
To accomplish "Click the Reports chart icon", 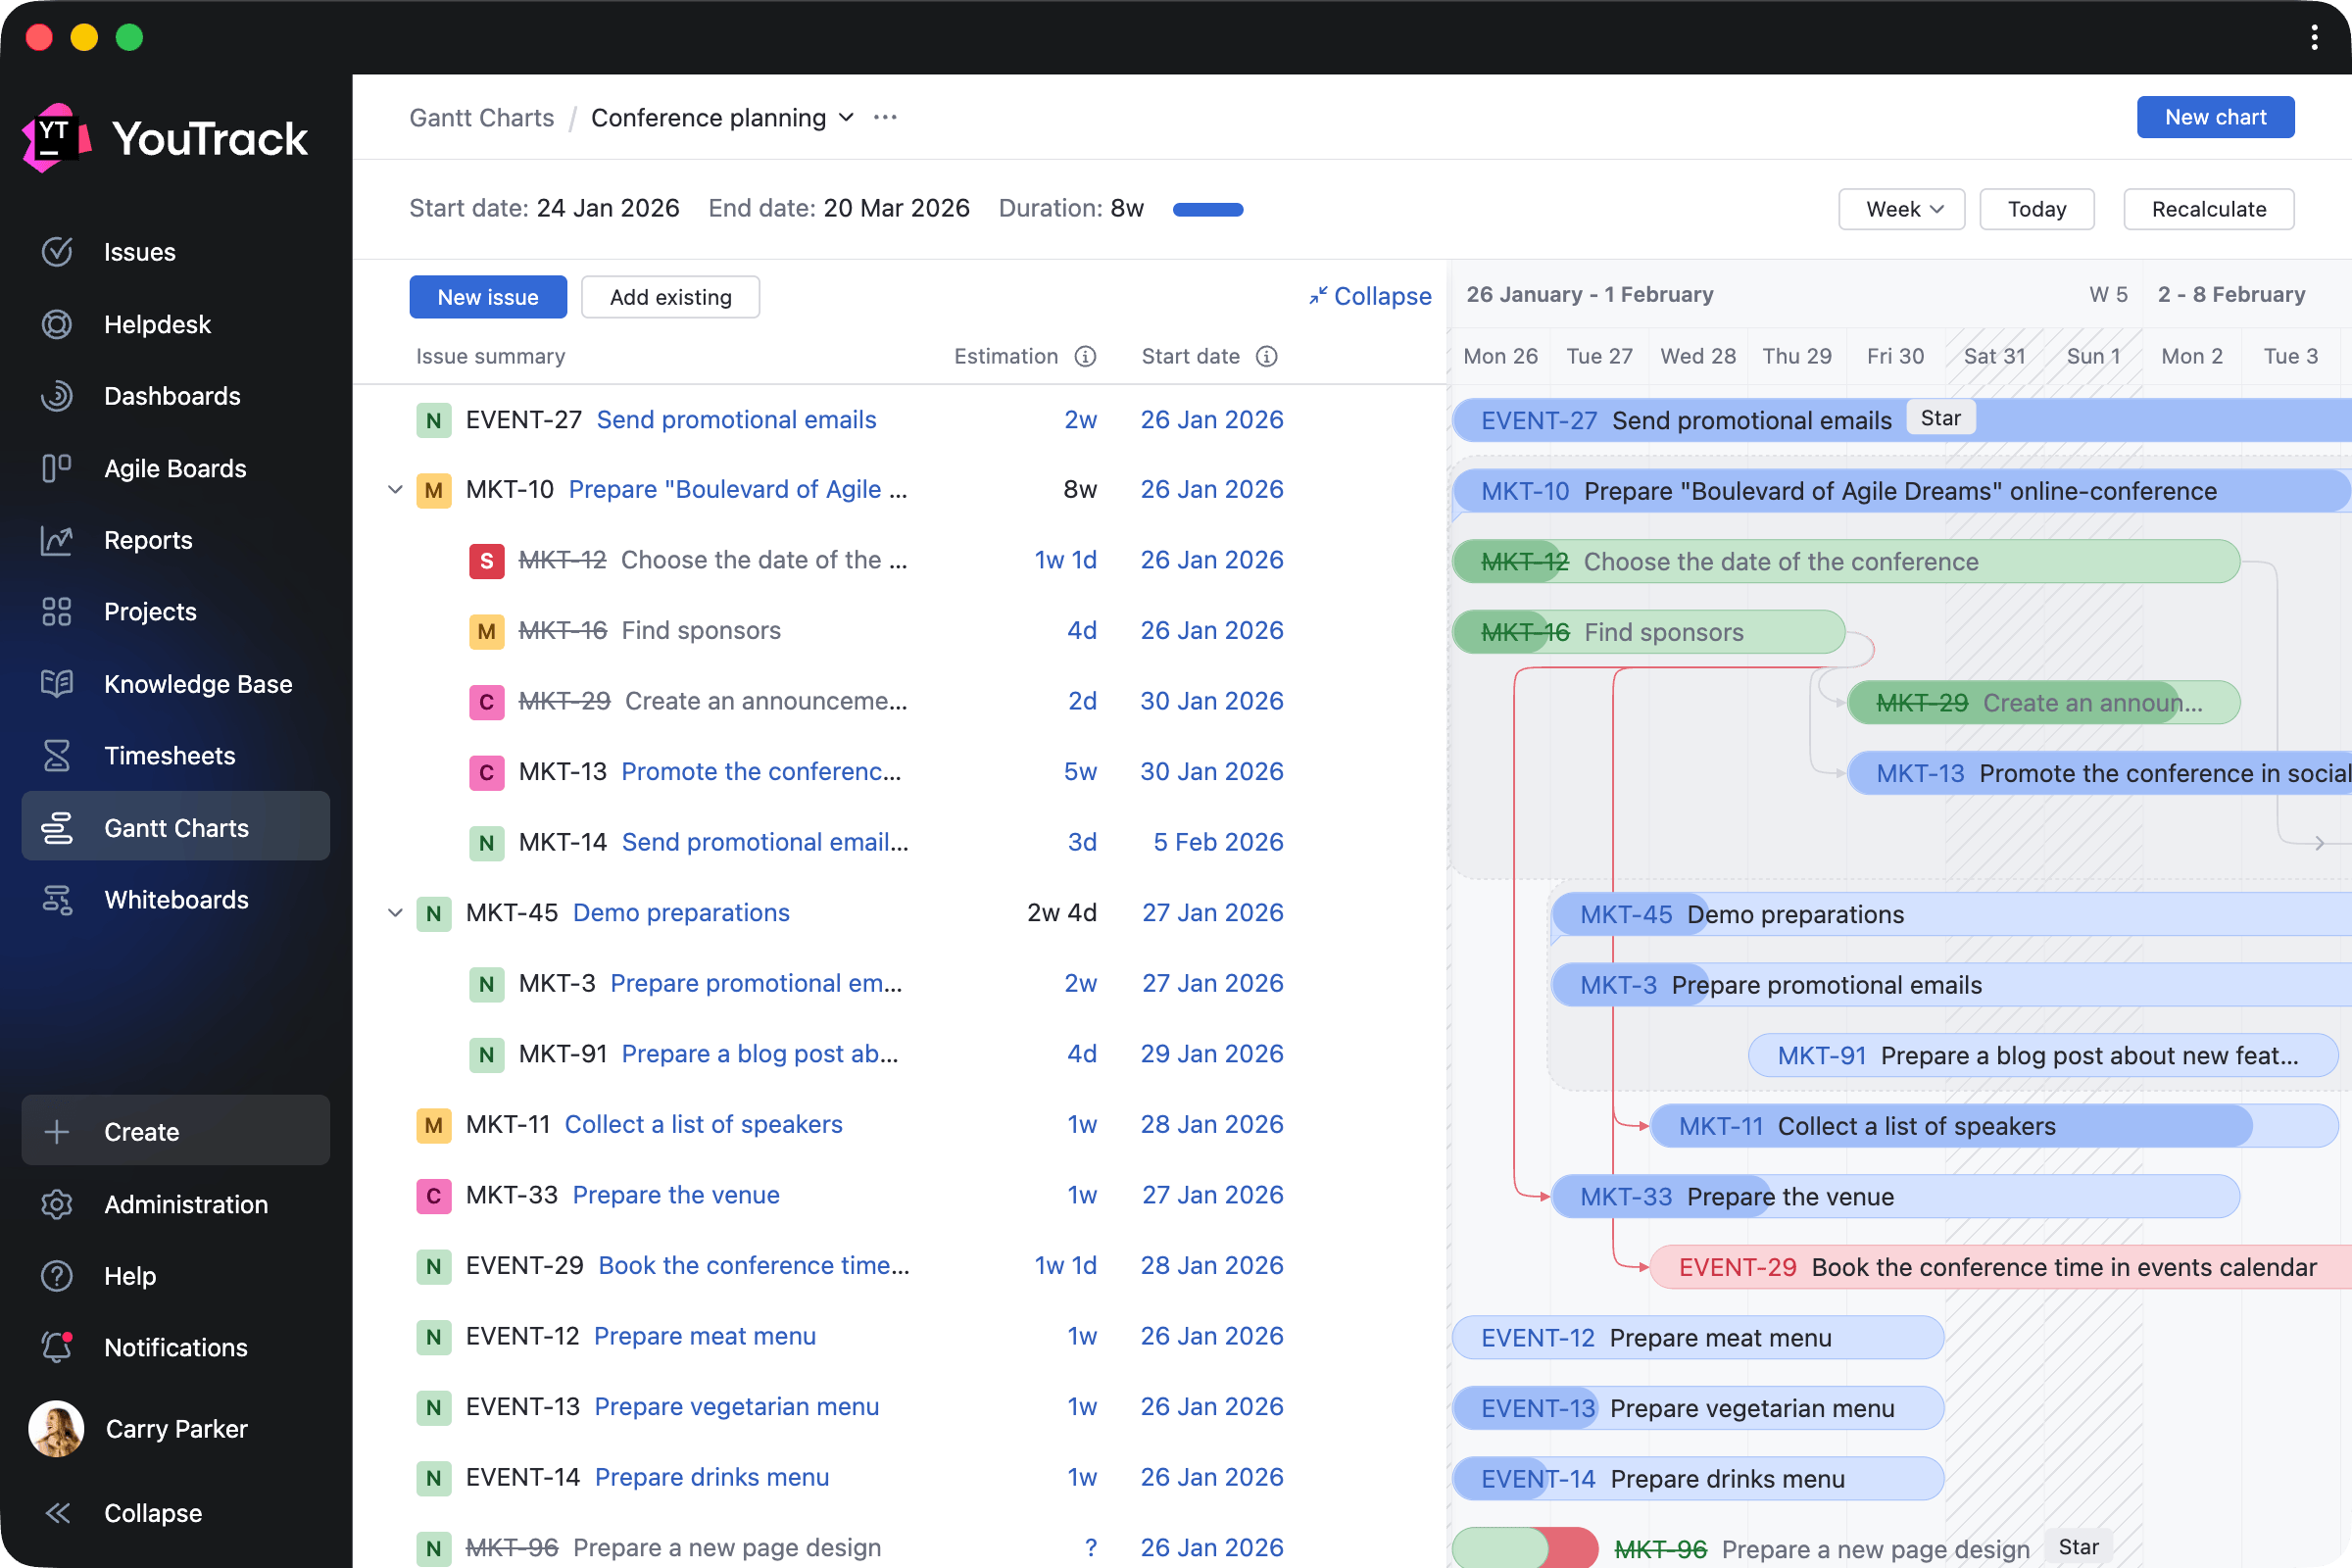I will pyautogui.click(x=57, y=540).
